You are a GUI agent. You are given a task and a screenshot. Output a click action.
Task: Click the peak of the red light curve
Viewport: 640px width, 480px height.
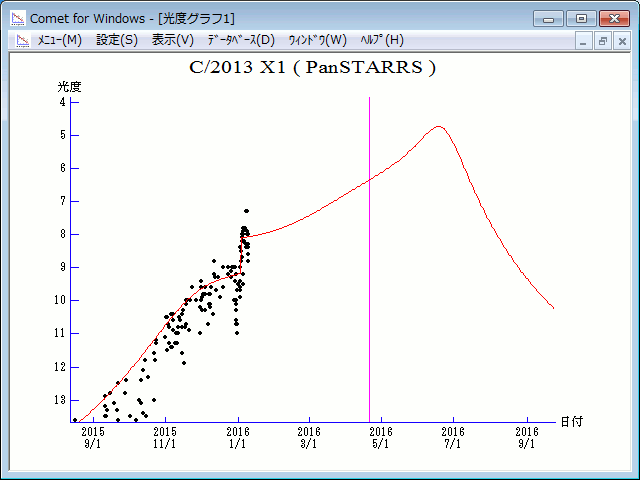click(438, 127)
